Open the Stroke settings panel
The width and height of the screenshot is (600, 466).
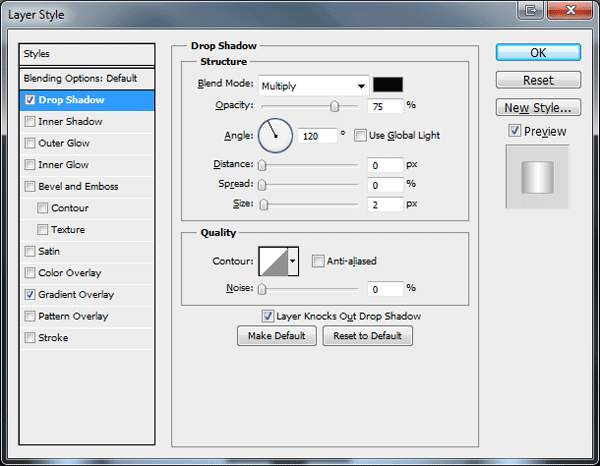click(x=53, y=338)
